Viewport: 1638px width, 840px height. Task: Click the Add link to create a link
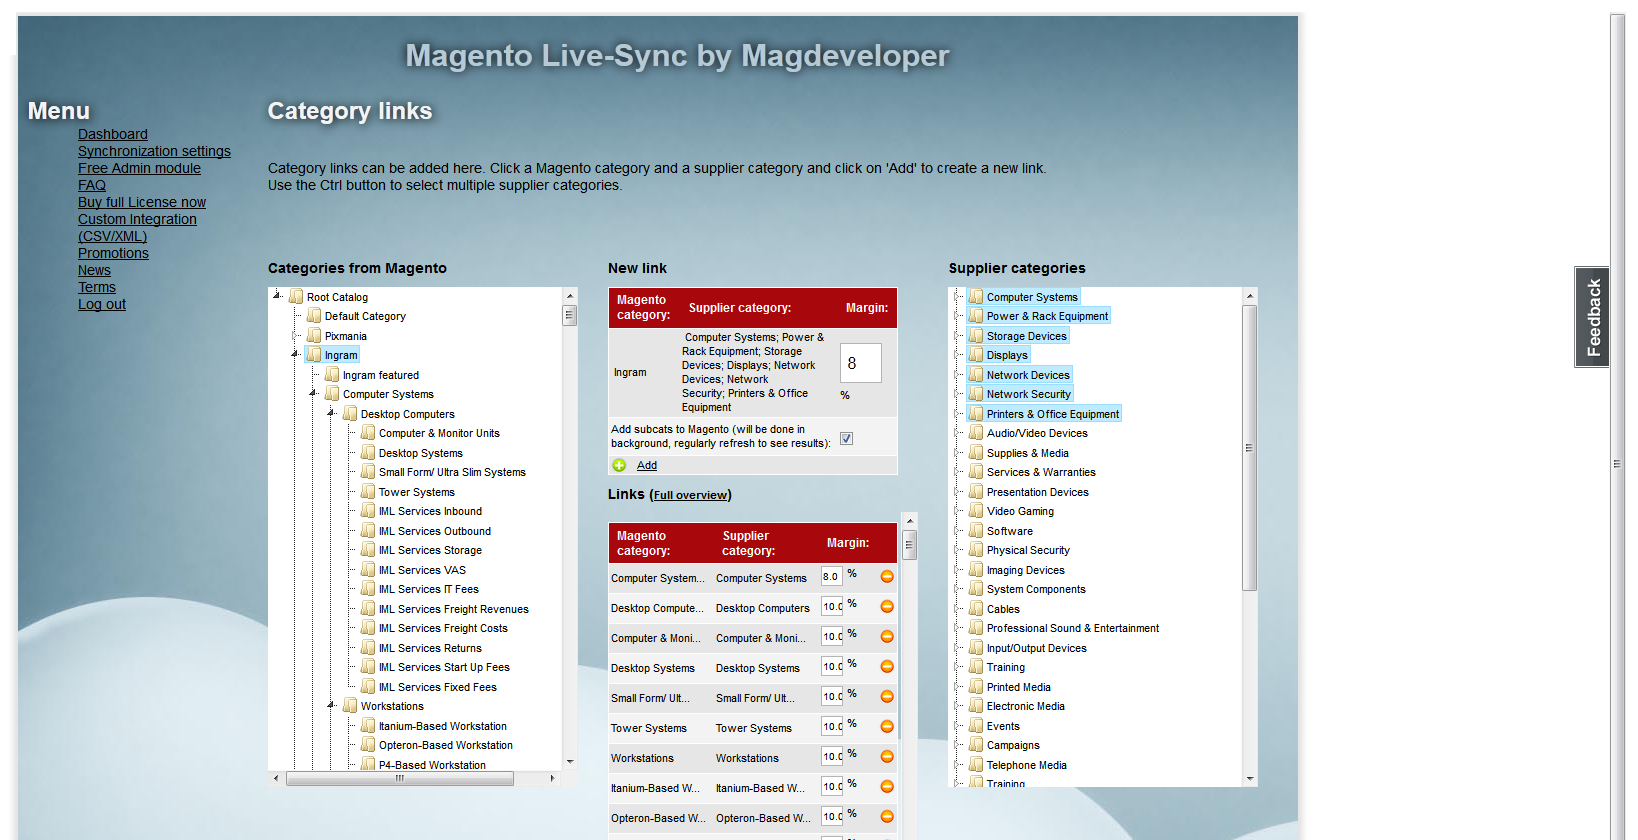click(x=647, y=465)
